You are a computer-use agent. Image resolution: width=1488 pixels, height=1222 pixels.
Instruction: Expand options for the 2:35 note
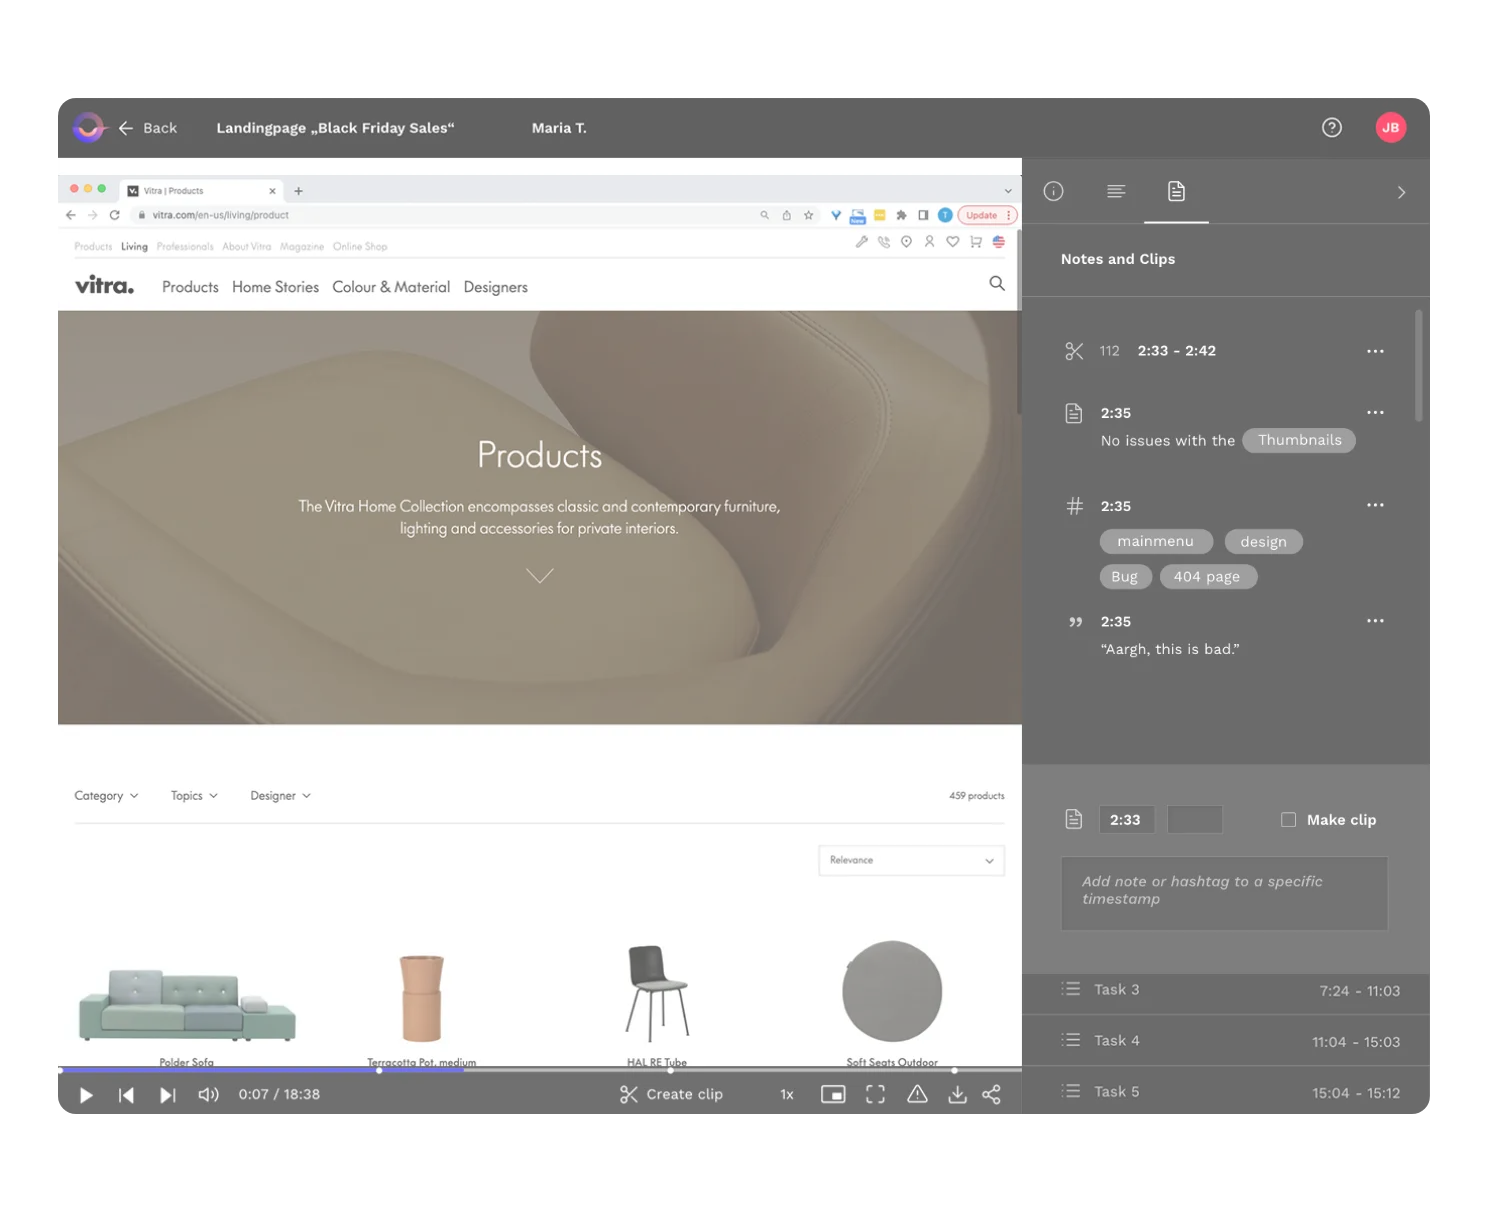coord(1375,412)
